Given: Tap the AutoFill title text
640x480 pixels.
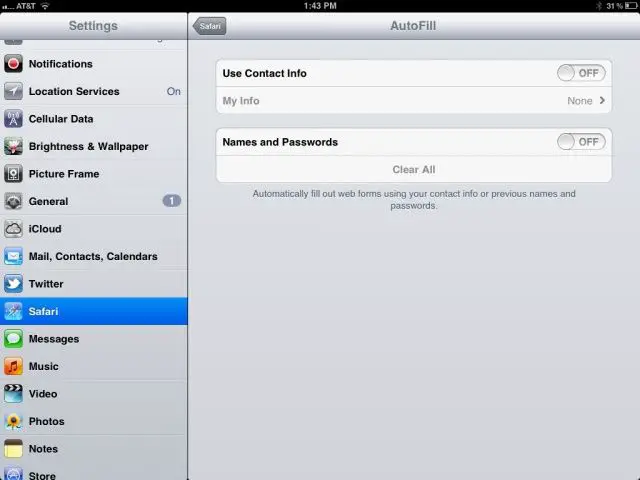Looking at the screenshot, I should coord(413,26).
